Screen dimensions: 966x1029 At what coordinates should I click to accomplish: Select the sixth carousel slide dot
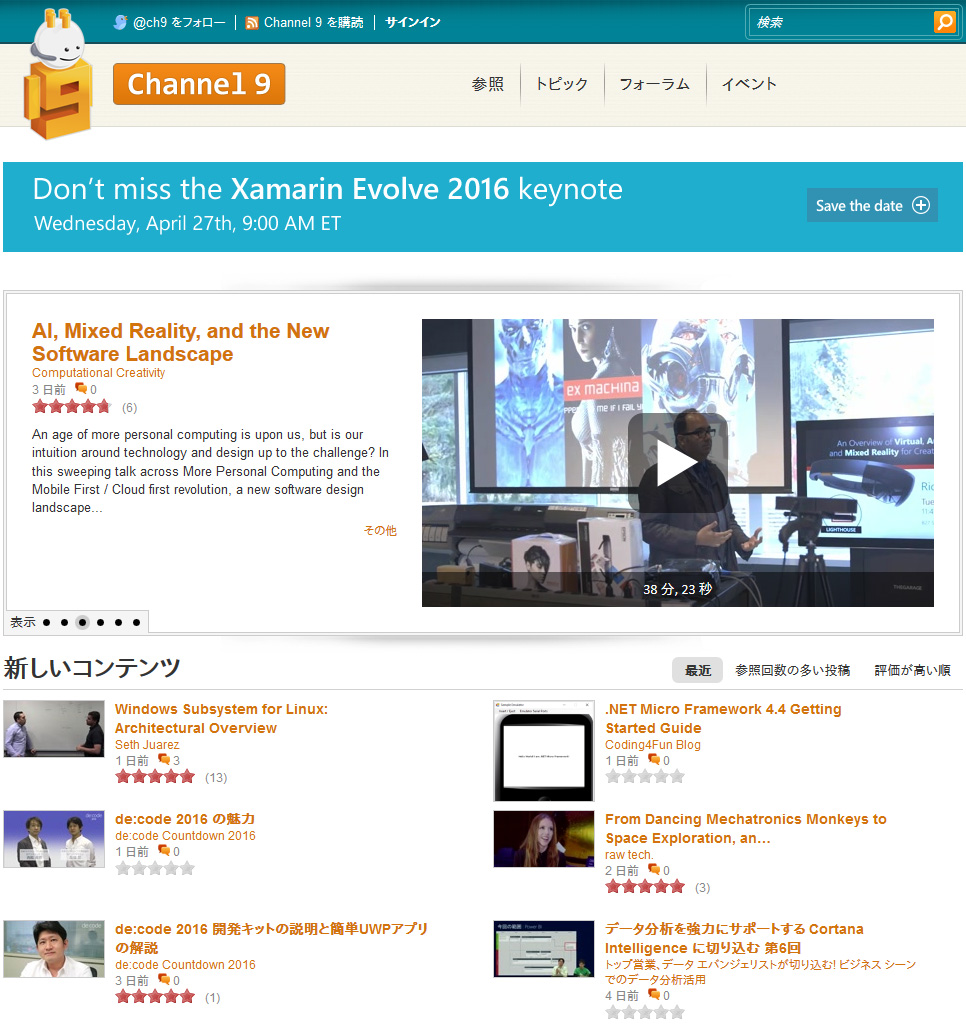pos(136,622)
